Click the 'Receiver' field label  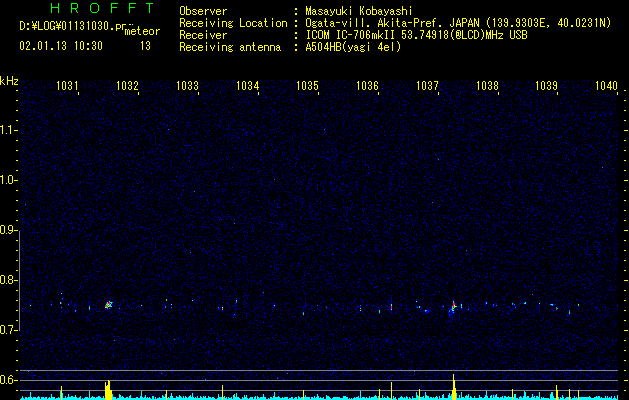point(203,35)
